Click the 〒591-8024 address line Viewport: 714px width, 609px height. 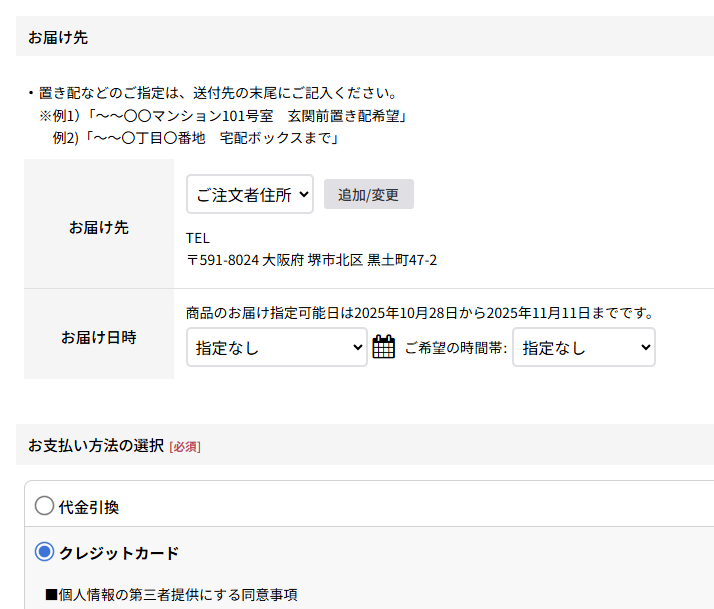tap(311, 260)
